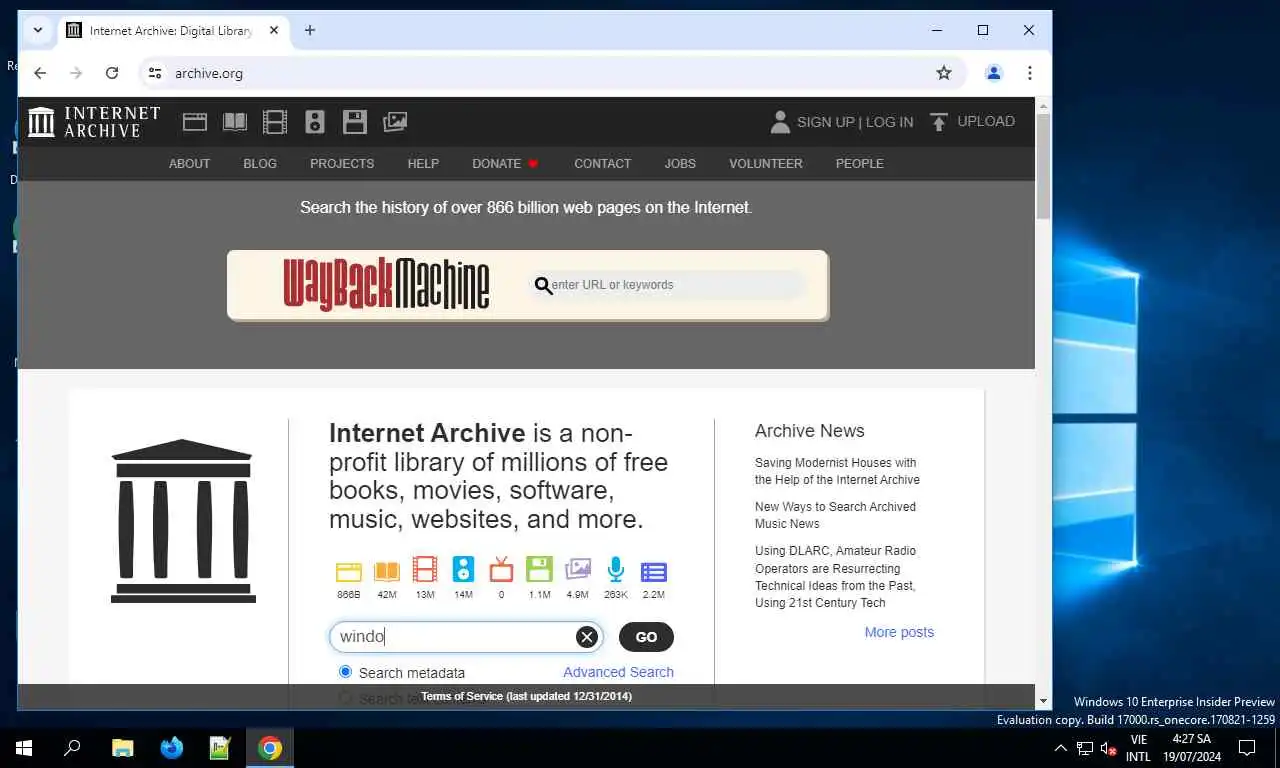Open the taskbar clock showing 4:27
This screenshot has width=1280, height=768.
pos(1193,748)
